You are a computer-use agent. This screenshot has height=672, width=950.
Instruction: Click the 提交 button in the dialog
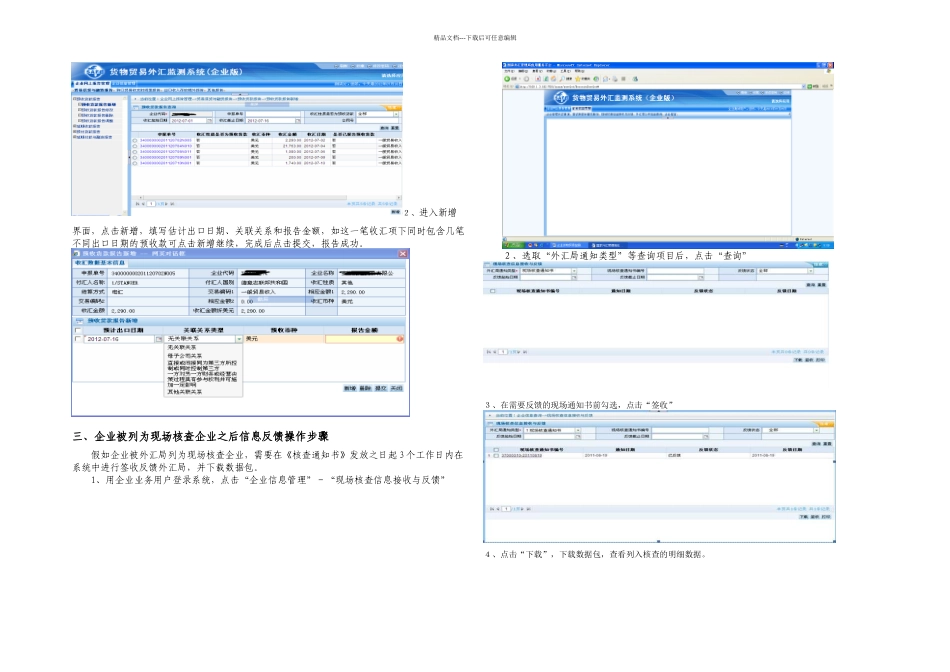(381, 387)
